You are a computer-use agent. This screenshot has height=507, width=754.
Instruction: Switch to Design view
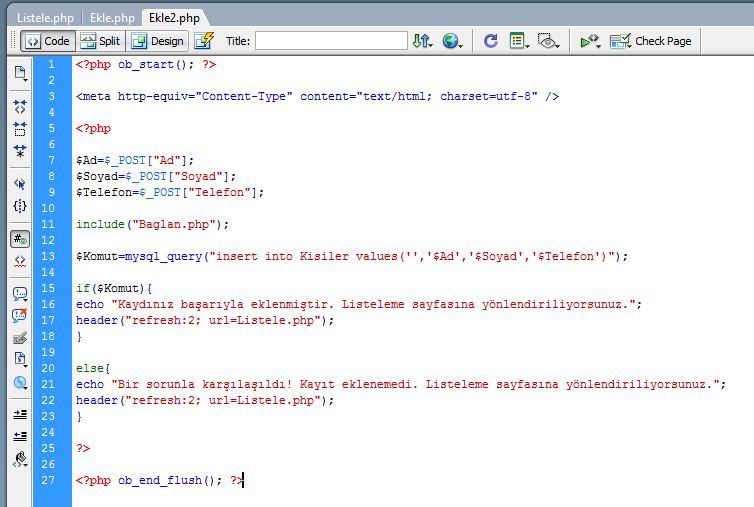tap(158, 41)
